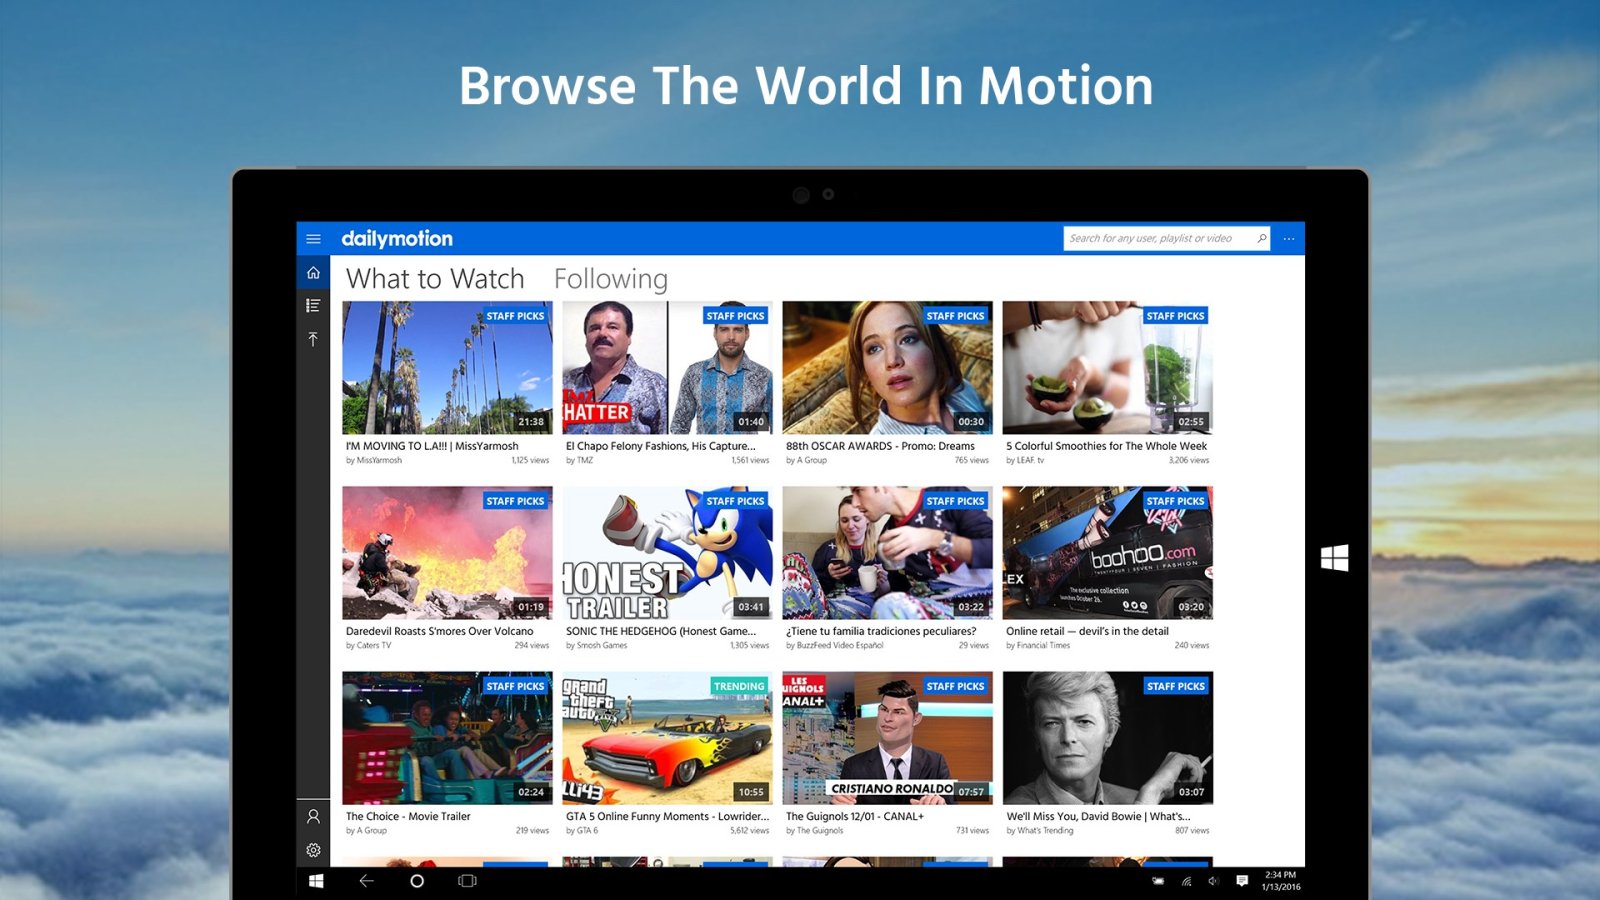This screenshot has height=900, width=1600.
Task: Open the David Bowie video thumbnail
Action: [1107, 738]
